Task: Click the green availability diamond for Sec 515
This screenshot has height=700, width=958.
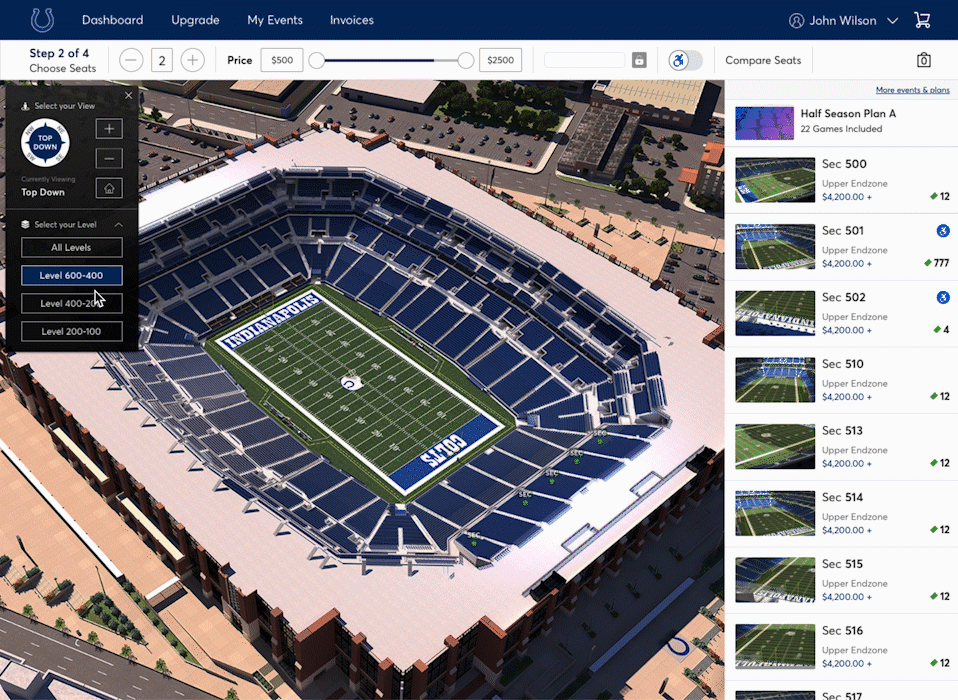Action: (934, 596)
